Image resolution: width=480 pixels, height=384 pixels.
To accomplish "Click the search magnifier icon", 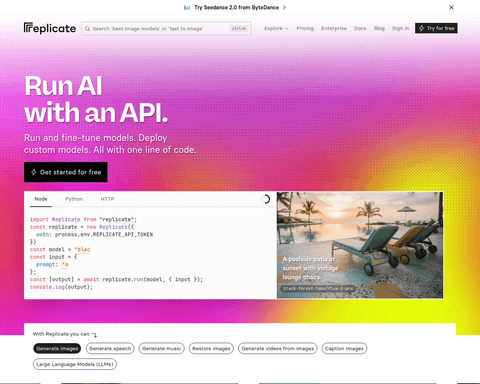I will coord(87,29).
